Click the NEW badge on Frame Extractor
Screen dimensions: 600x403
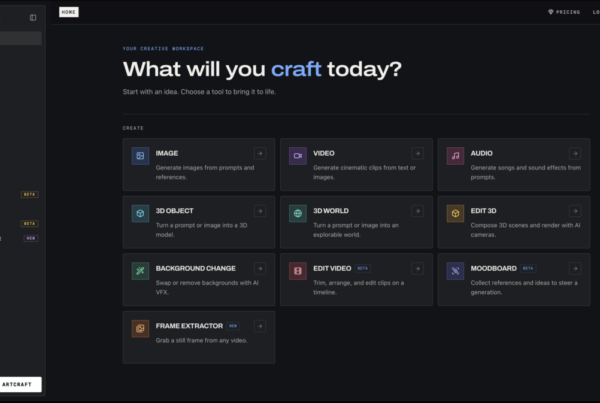233,326
